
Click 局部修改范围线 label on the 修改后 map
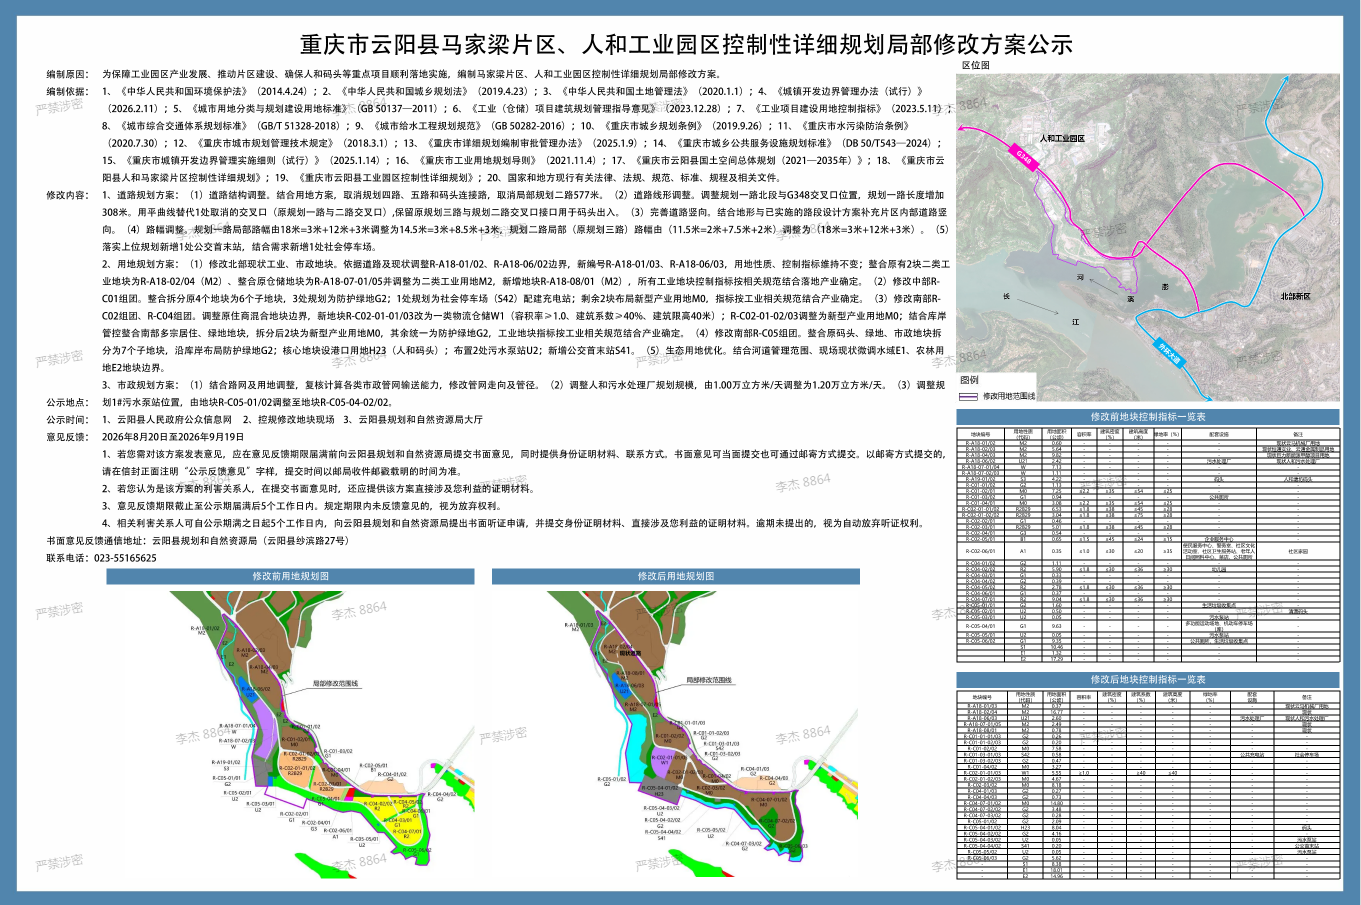(x=709, y=680)
